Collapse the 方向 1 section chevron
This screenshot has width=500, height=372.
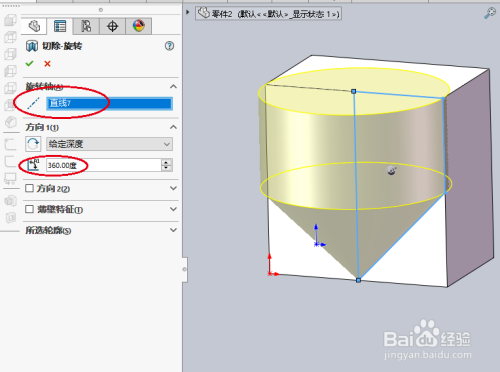tap(173, 127)
